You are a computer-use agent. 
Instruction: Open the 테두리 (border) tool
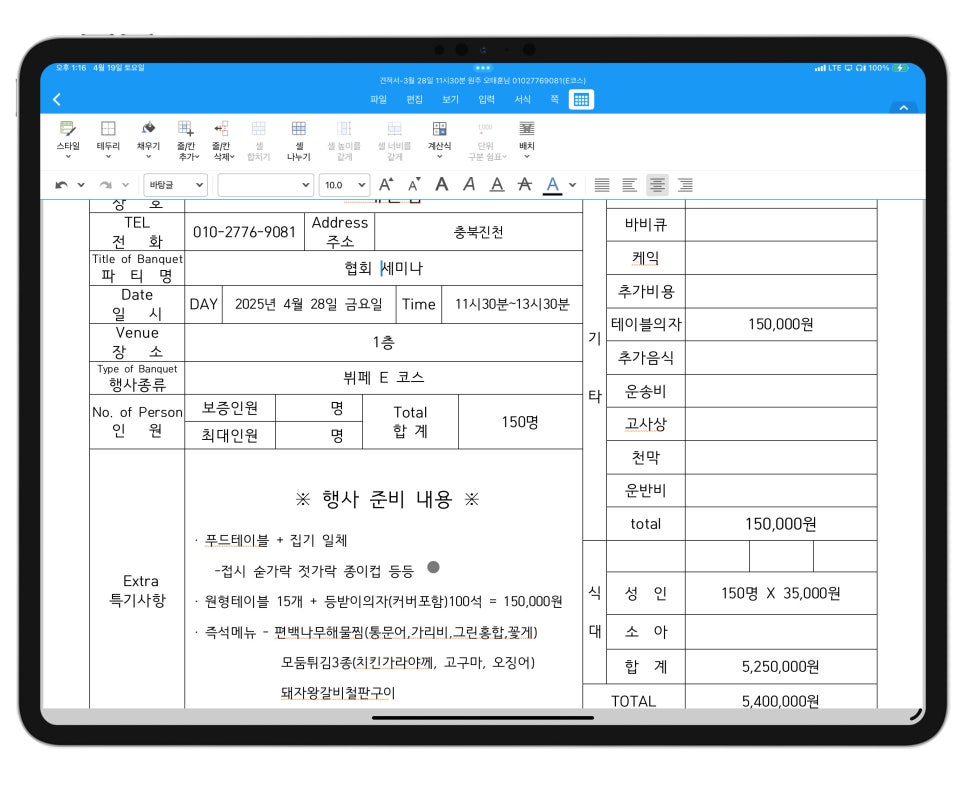[x=108, y=139]
